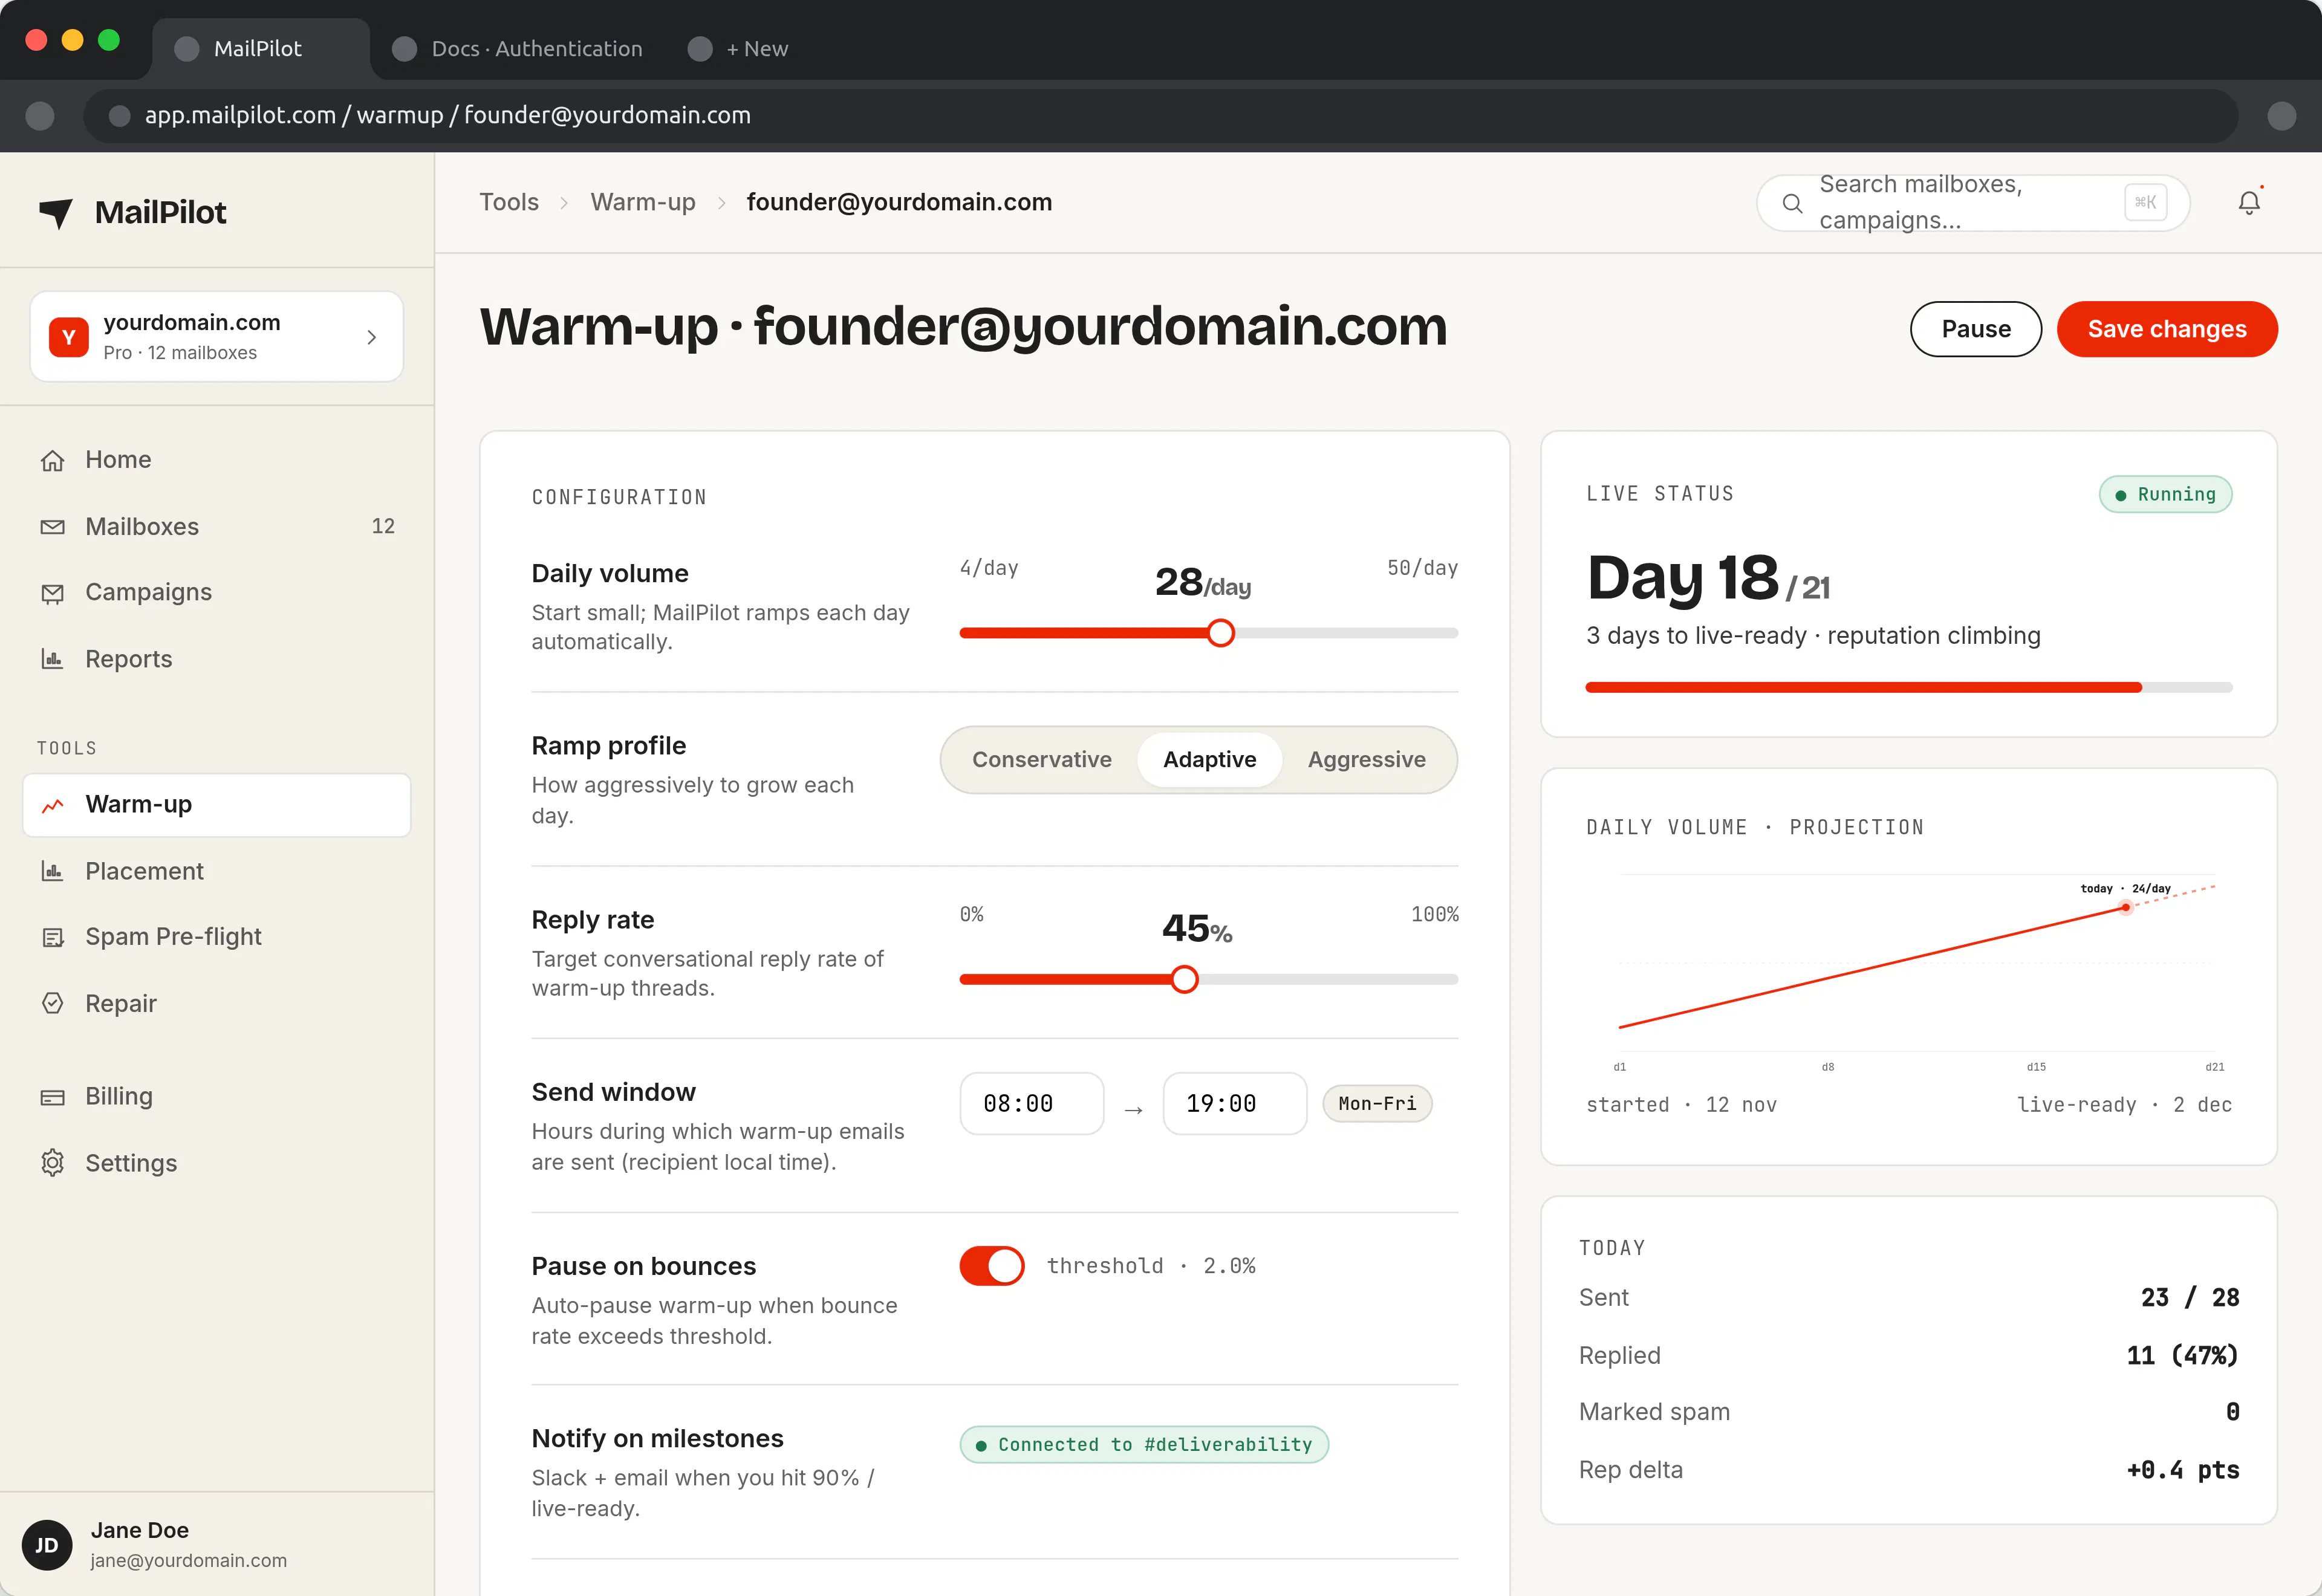Open a + New browser tab
The height and width of the screenshot is (1596, 2322).
739,49
